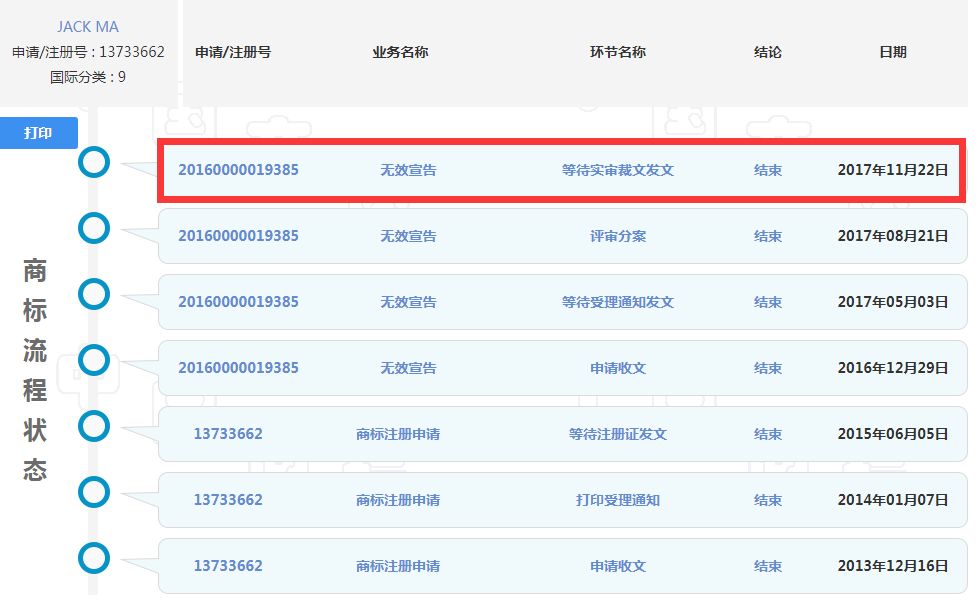Select timeline circle for 2015年06月05日 row
The image size is (976, 602).
[x=94, y=426]
